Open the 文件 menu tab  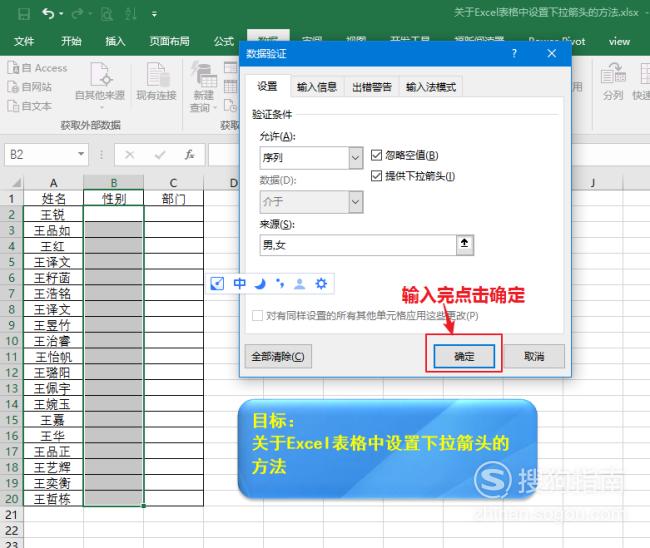24,41
